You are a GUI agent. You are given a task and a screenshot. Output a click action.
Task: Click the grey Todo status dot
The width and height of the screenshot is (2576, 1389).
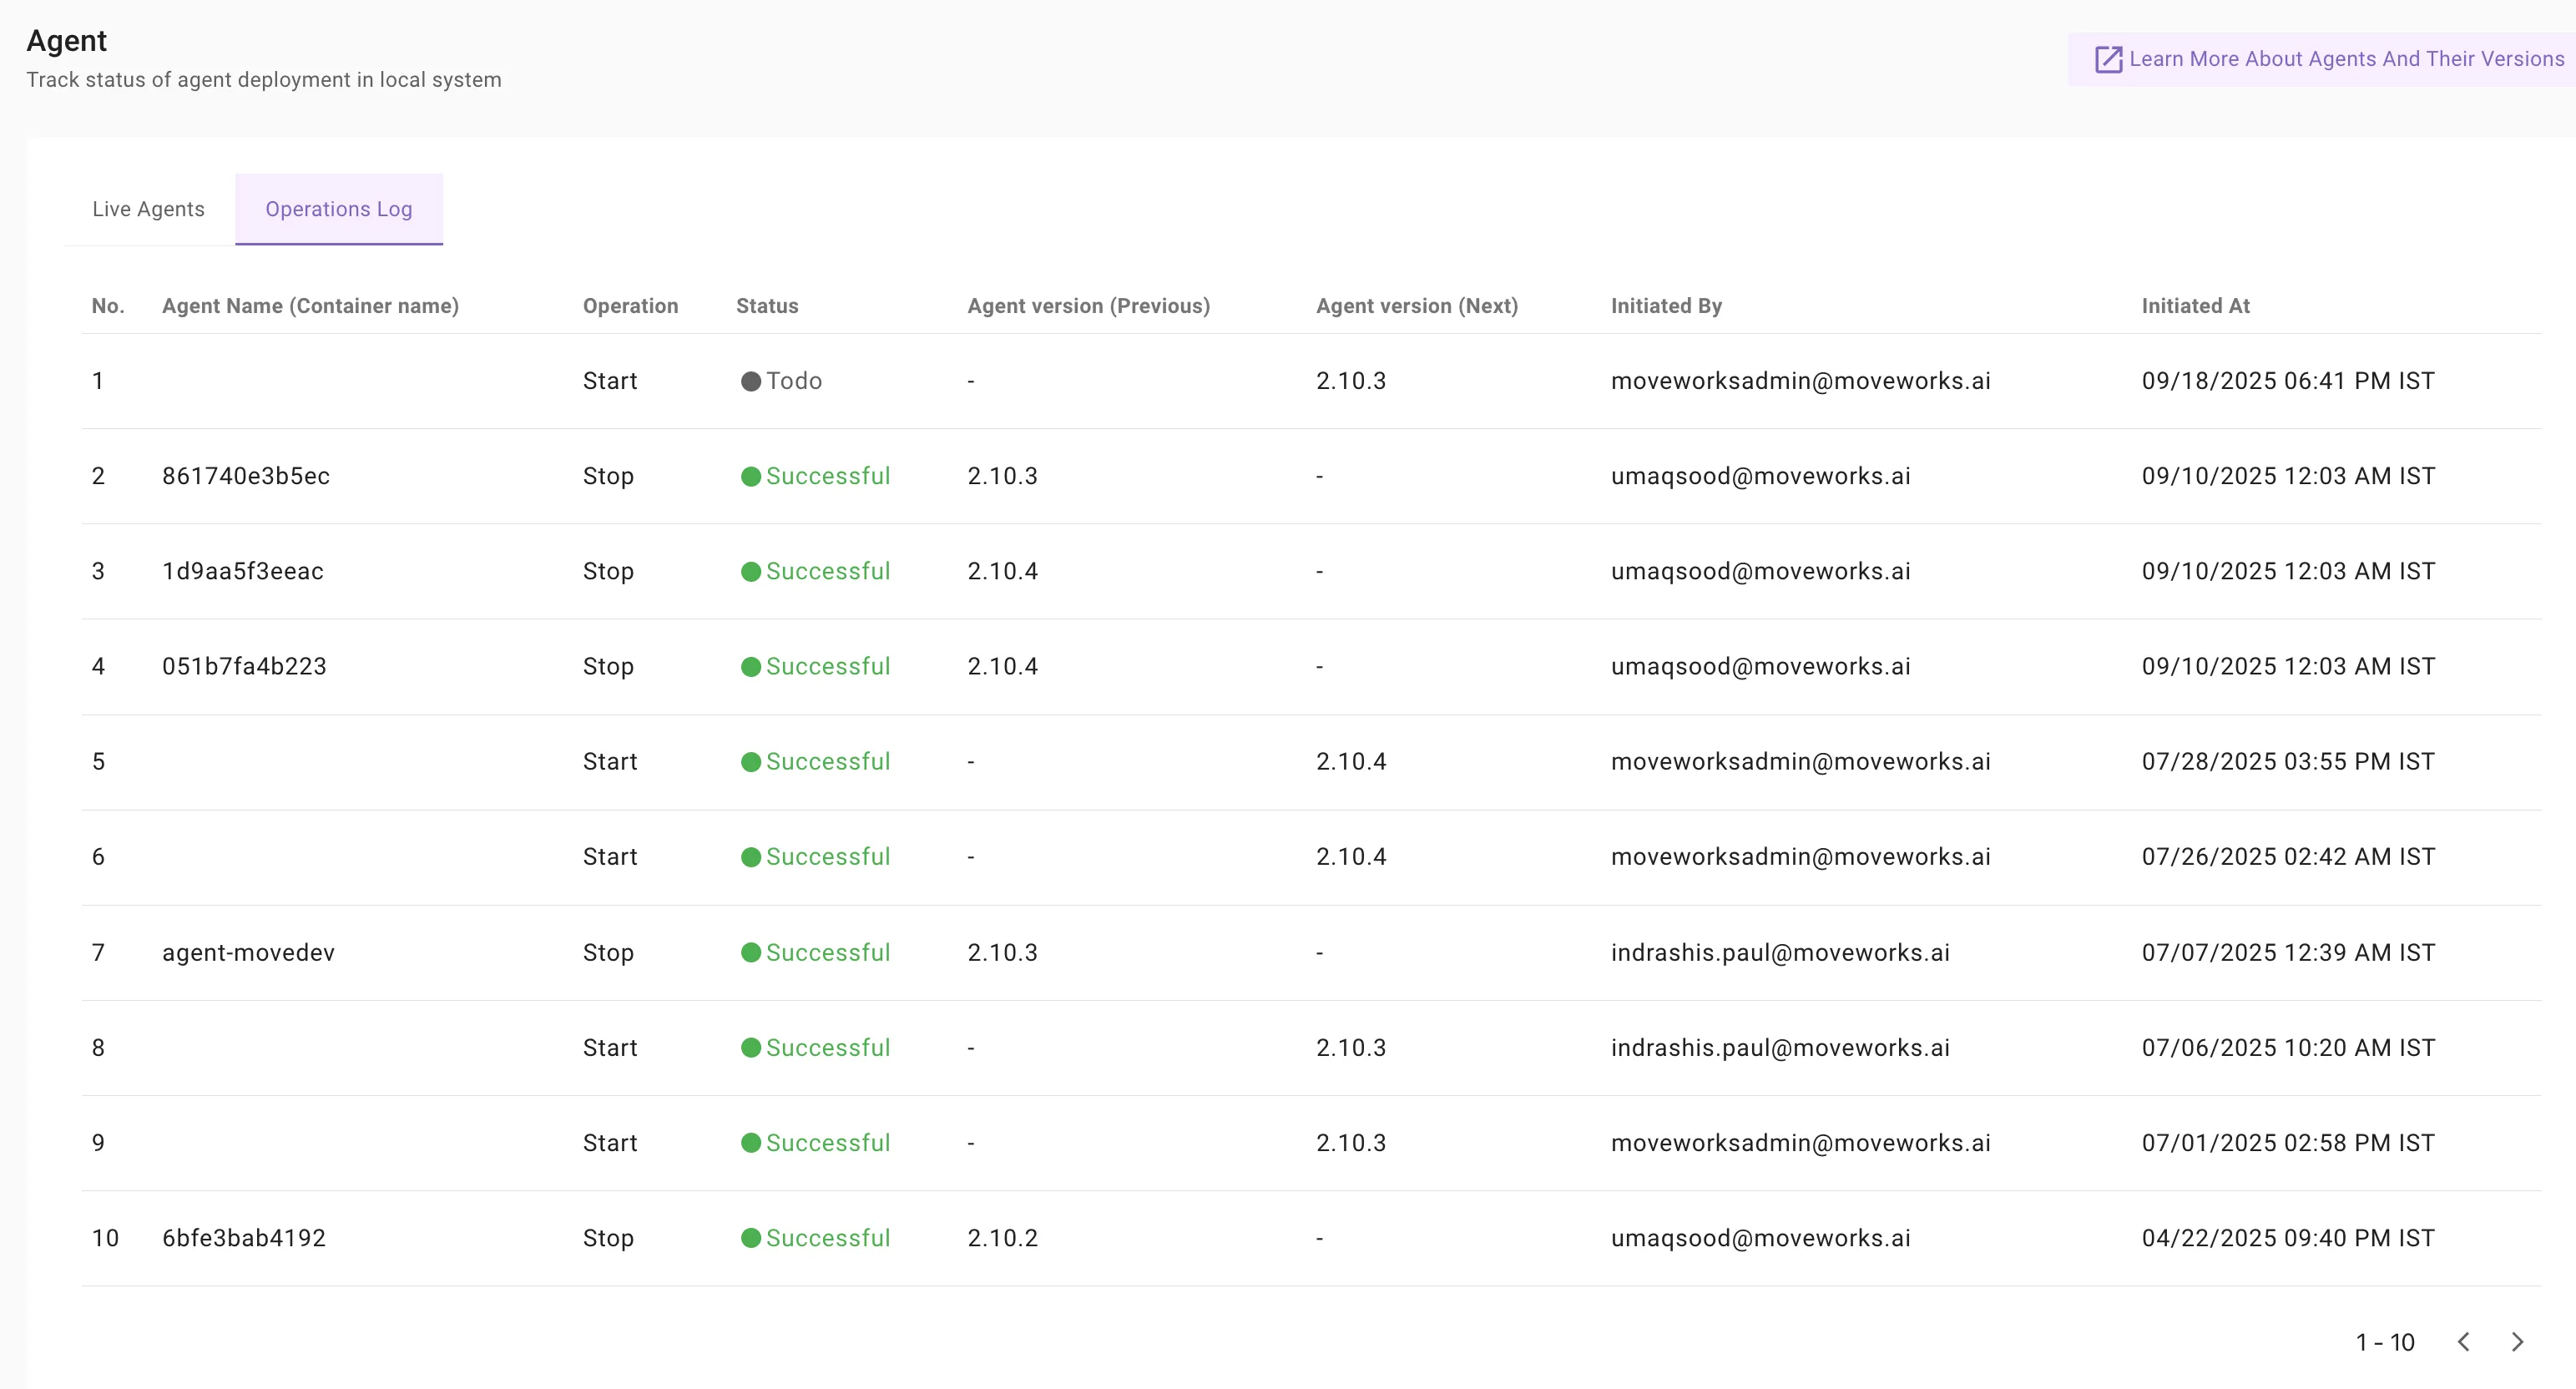[x=751, y=381]
